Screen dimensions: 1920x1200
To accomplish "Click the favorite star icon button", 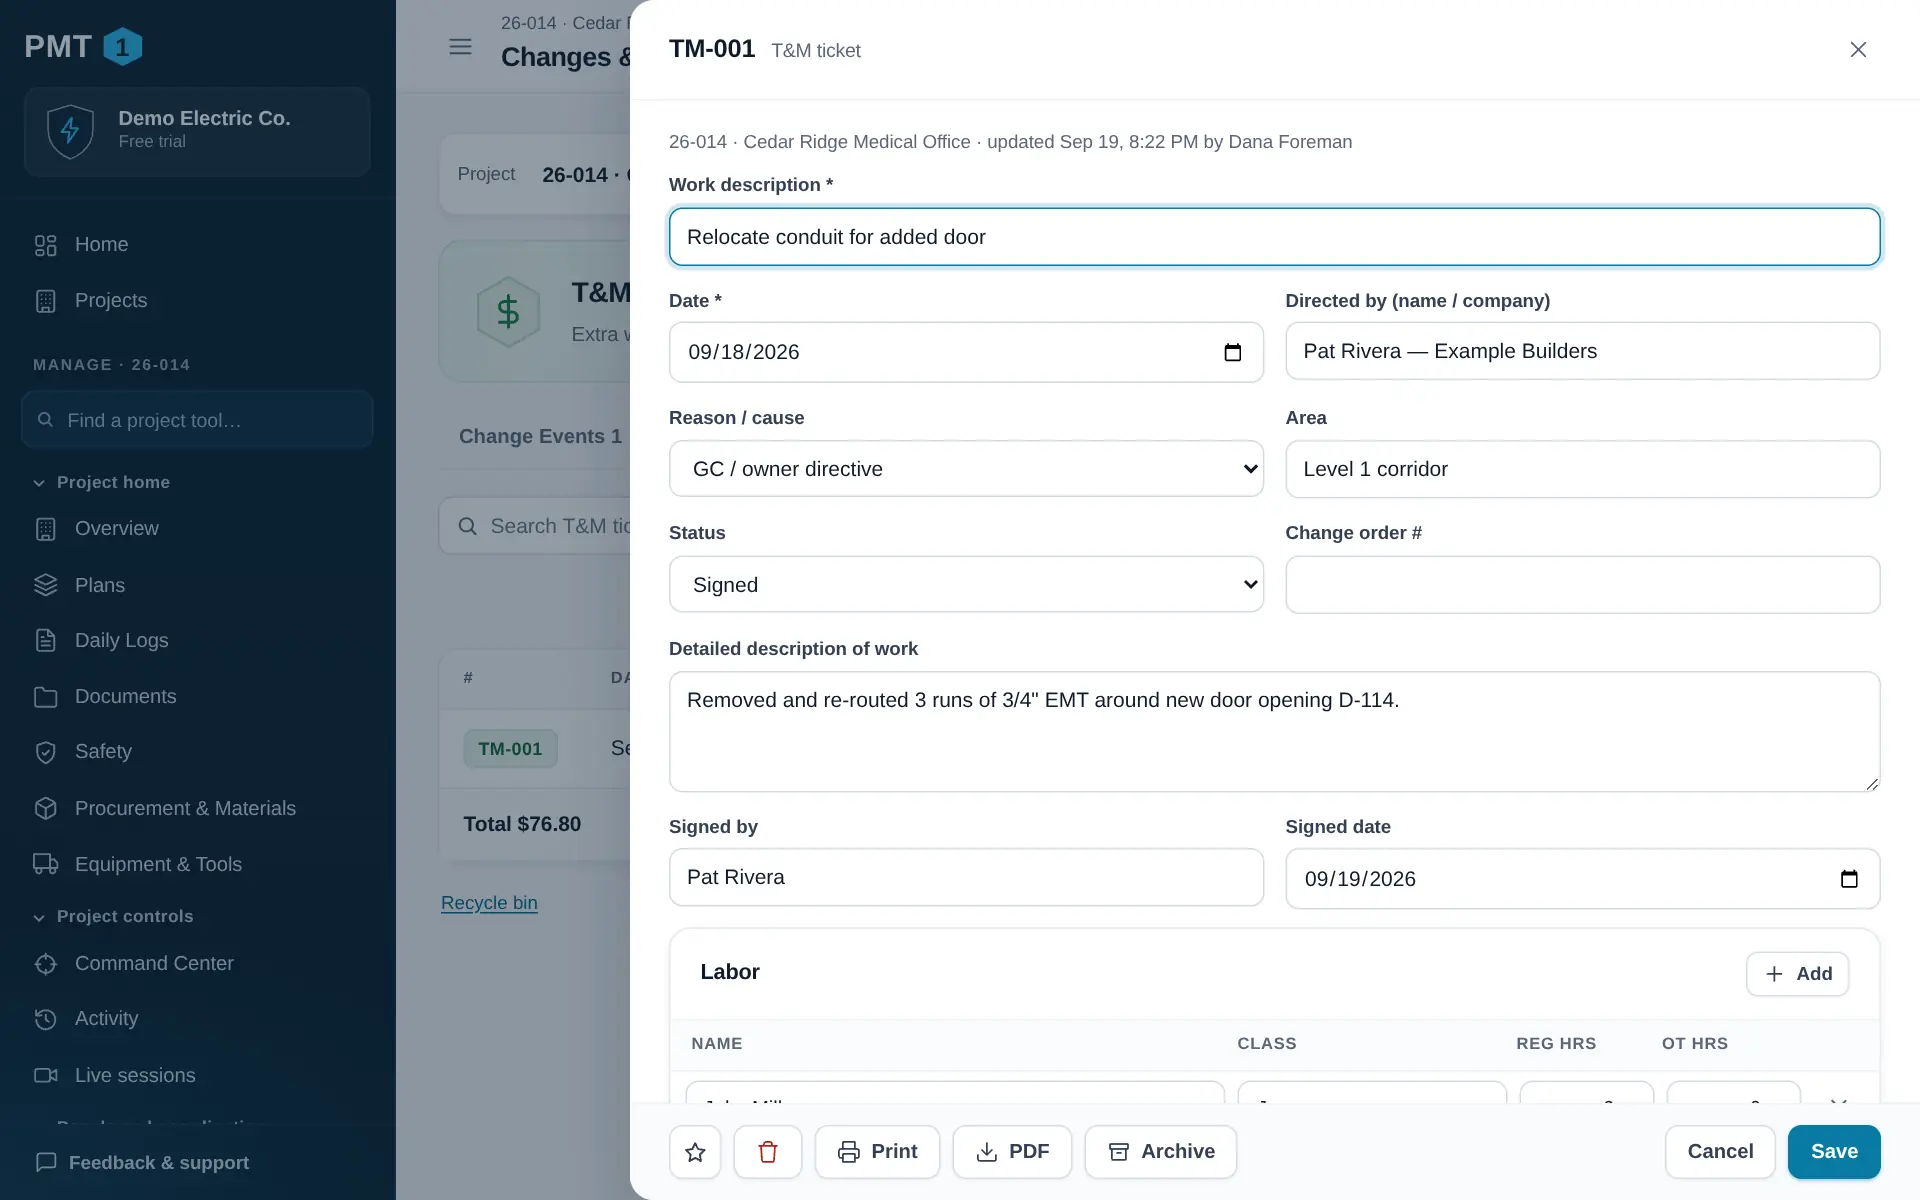I will (x=695, y=1152).
